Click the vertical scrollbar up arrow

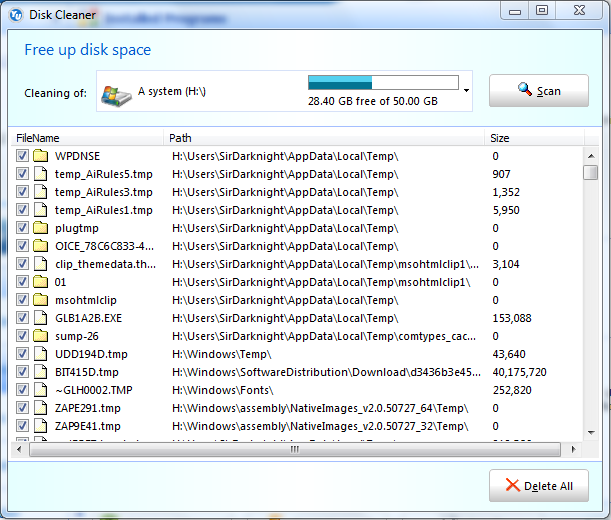591,156
